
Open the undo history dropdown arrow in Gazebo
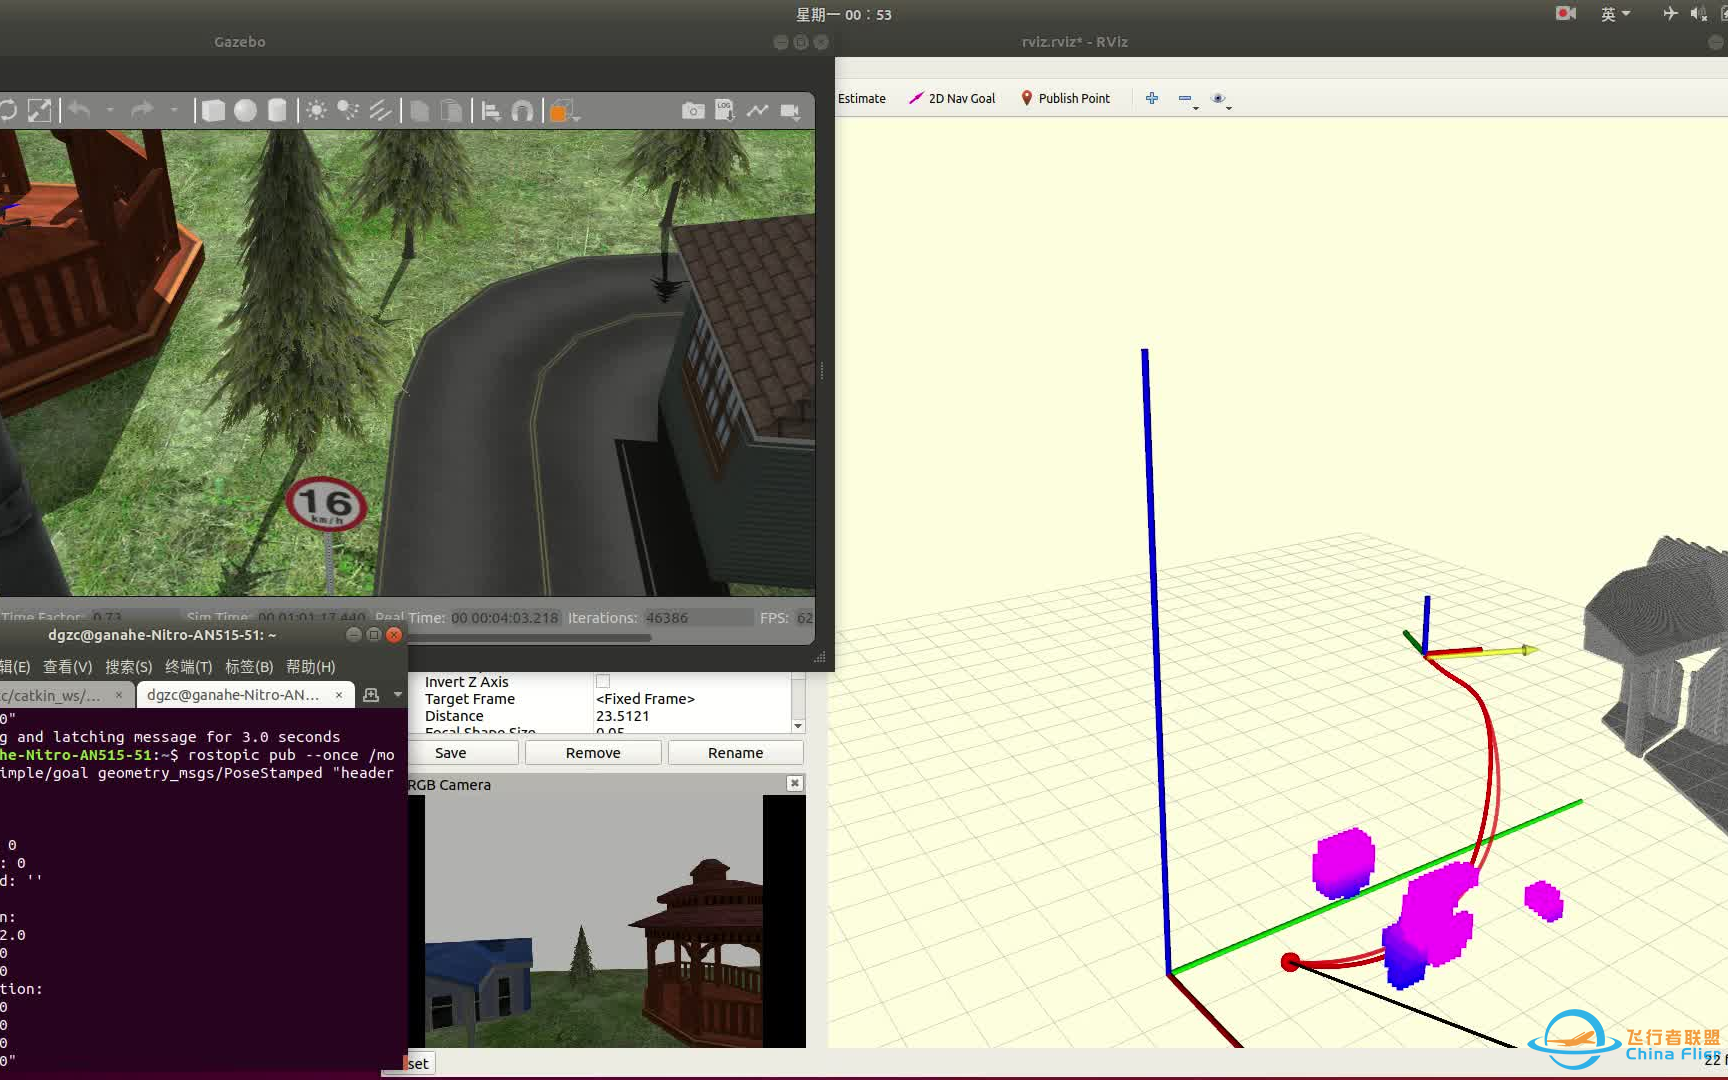[110, 110]
